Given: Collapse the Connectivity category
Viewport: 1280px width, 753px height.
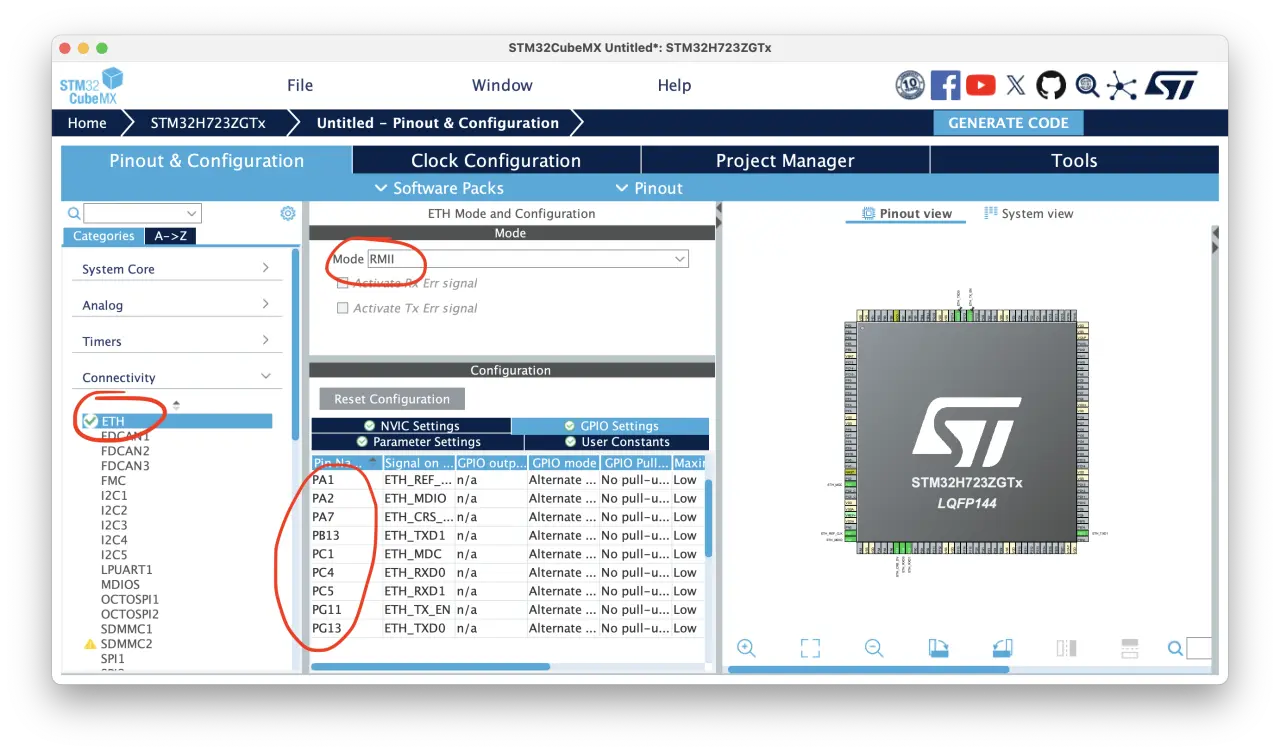Looking at the screenshot, I should pos(265,377).
